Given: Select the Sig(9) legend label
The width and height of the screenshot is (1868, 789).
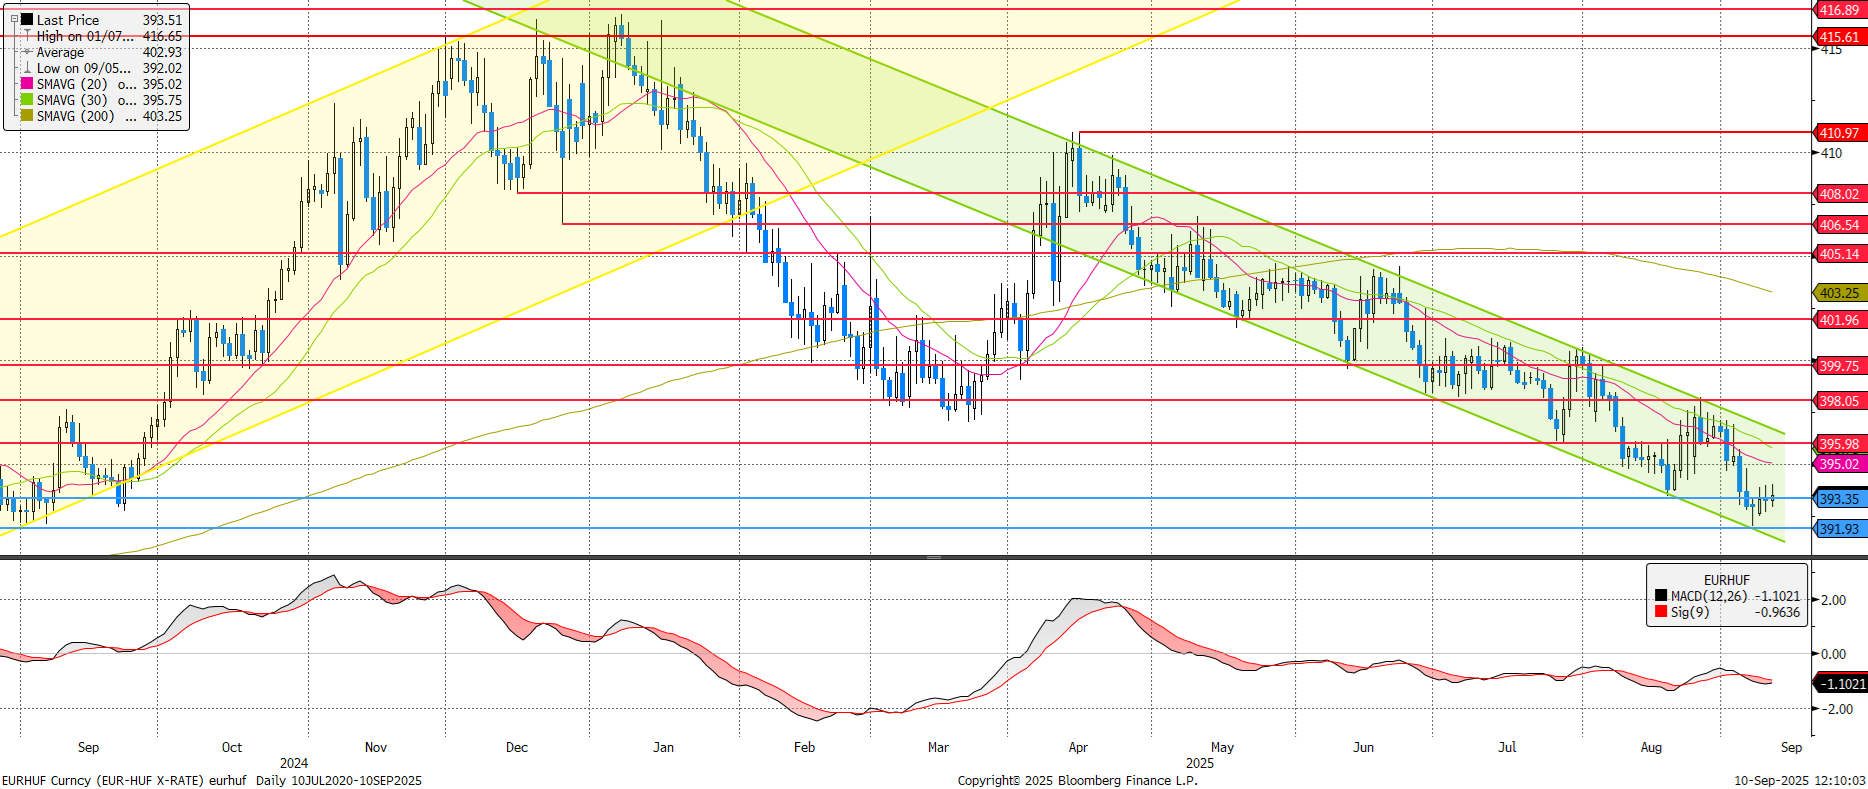Looking at the screenshot, I should coord(1689,612).
